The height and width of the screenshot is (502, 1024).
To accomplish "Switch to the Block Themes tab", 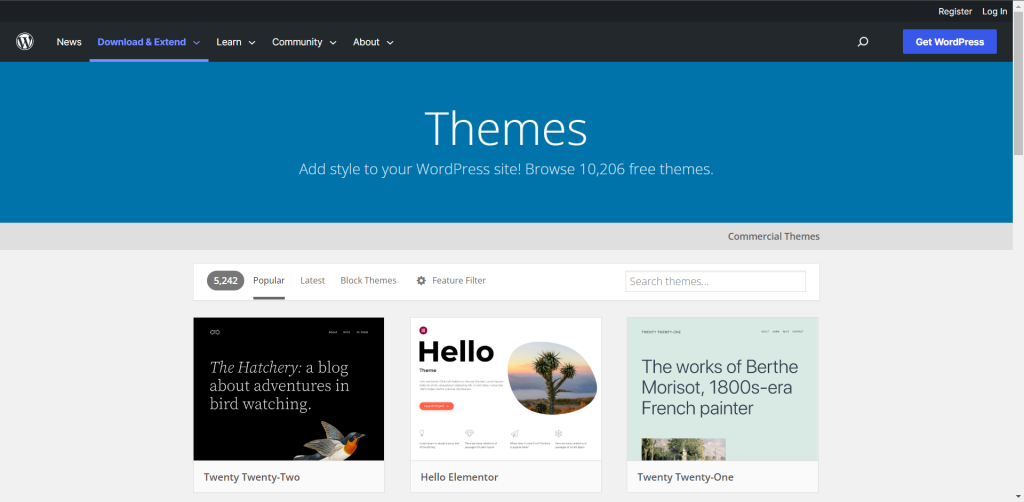I will coord(368,281).
